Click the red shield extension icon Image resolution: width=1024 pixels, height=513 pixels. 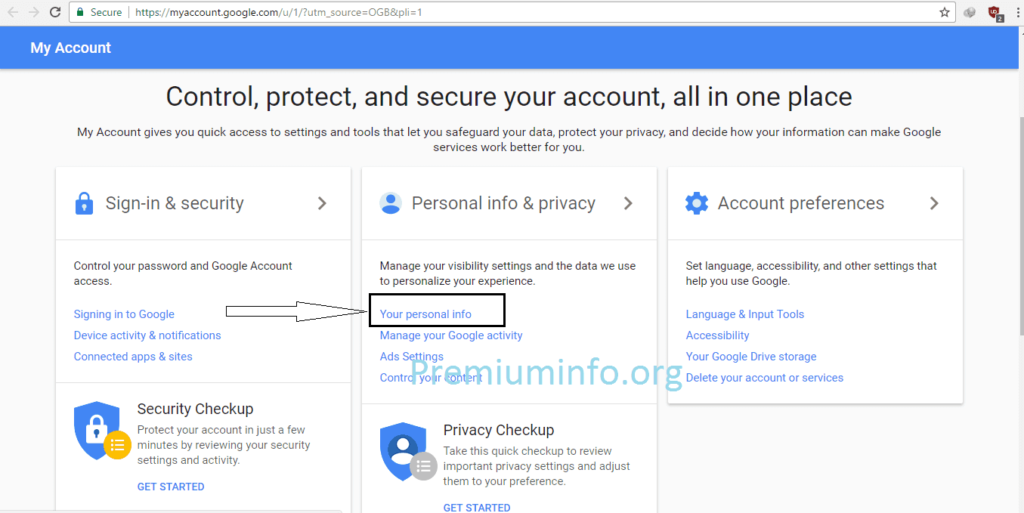pyautogui.click(x=994, y=13)
